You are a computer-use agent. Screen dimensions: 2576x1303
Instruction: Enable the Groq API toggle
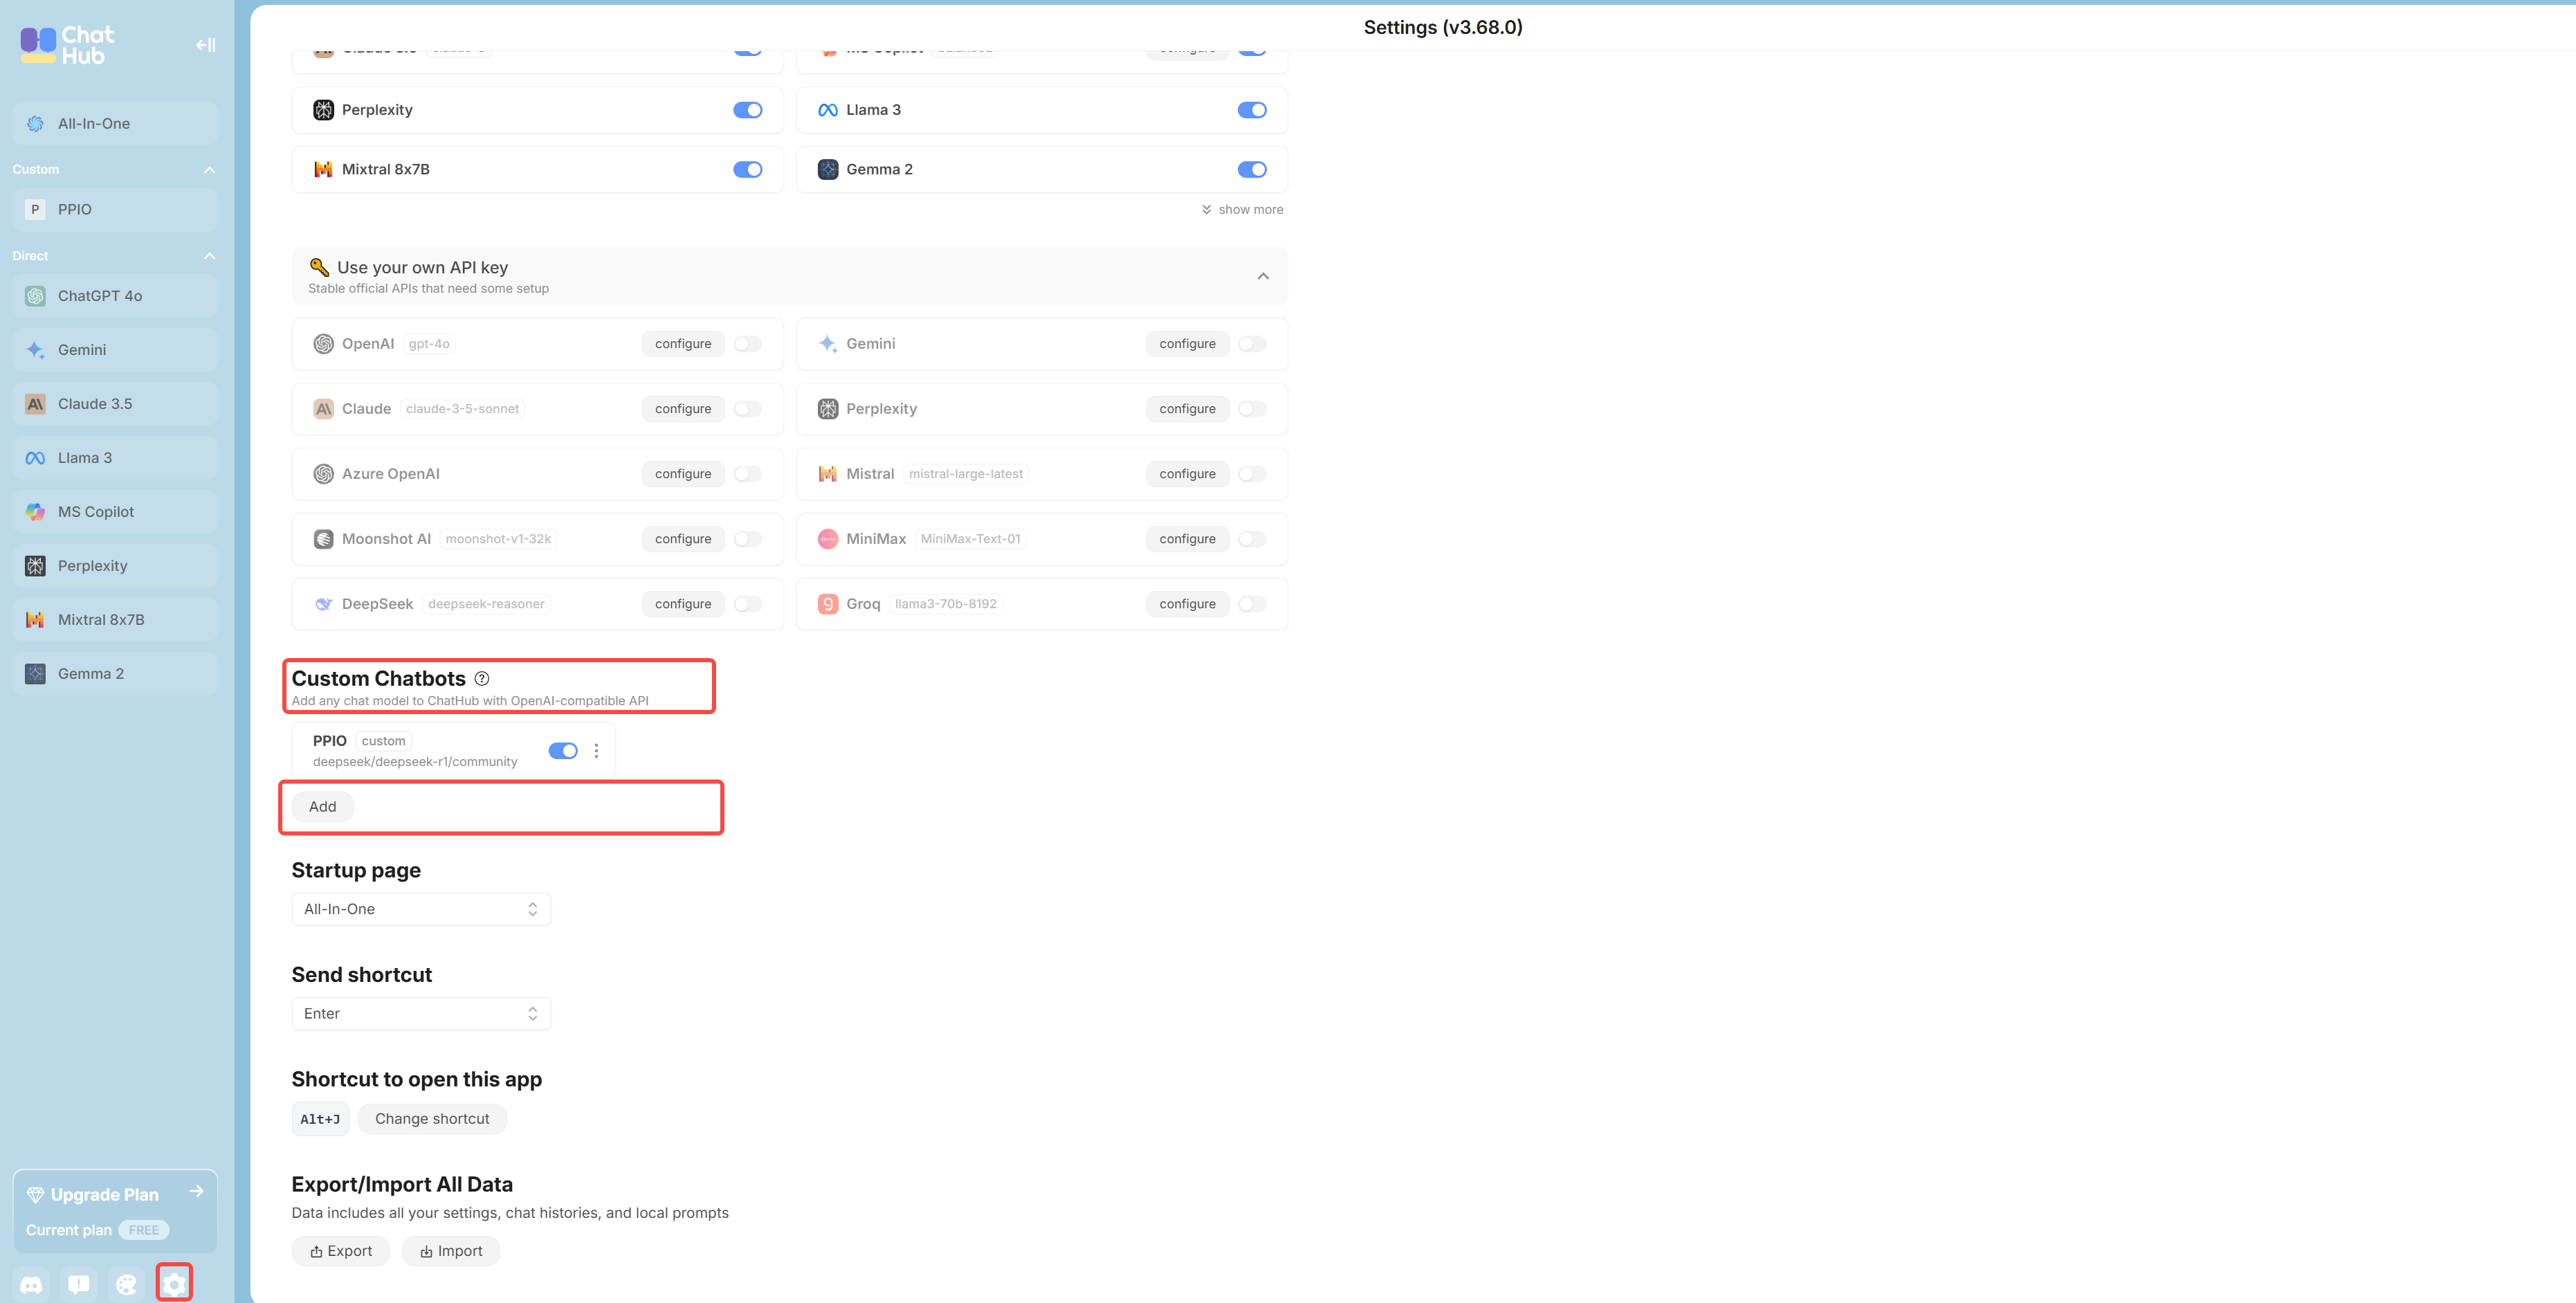tap(1251, 604)
